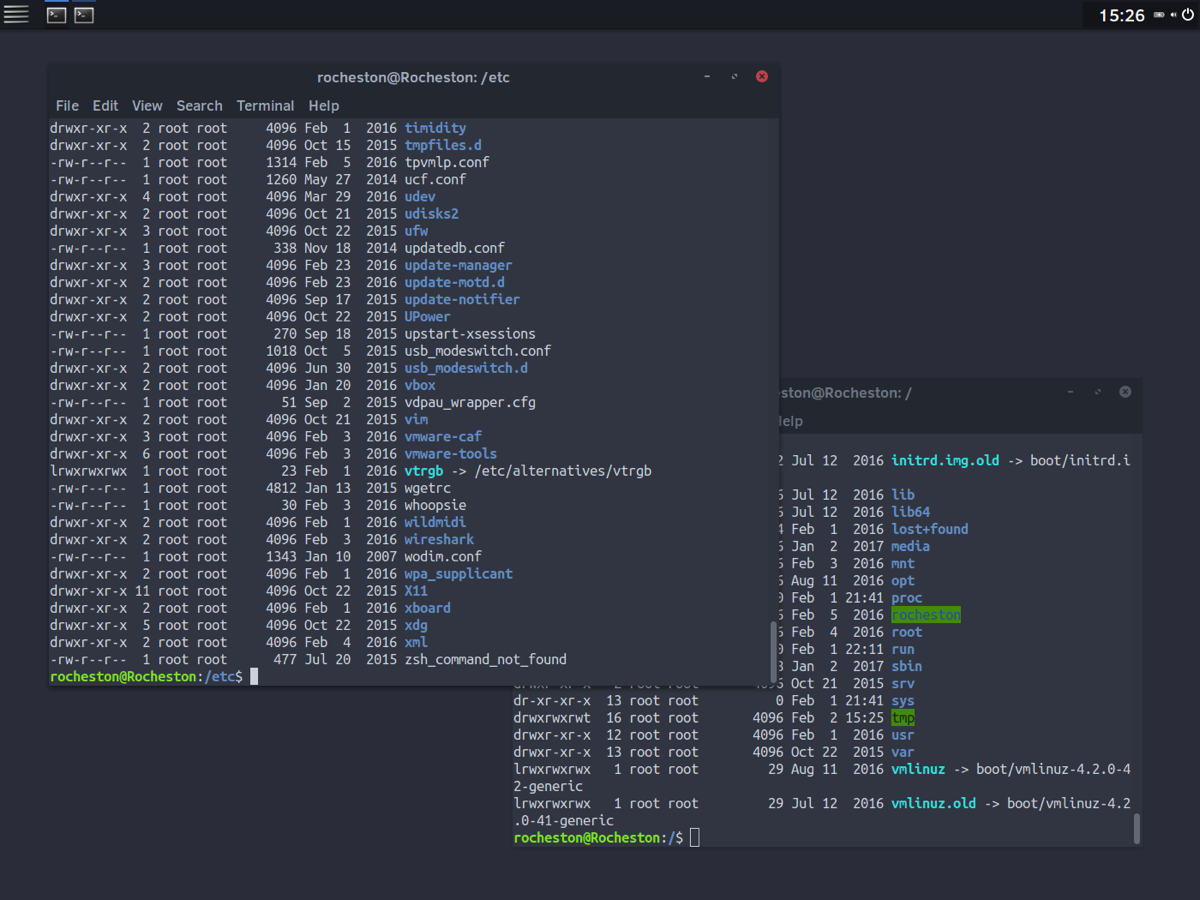
Task: Close the /etc terminal with red button
Action: (x=761, y=77)
